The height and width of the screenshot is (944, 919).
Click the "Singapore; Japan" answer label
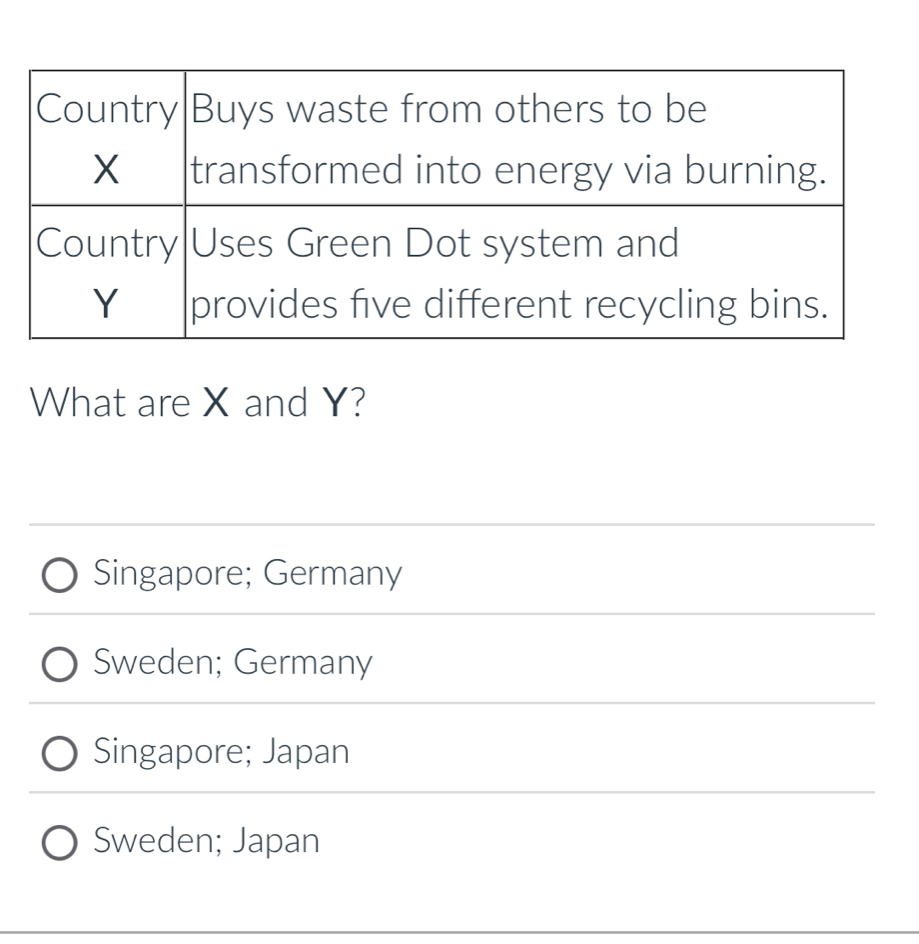tap(221, 751)
